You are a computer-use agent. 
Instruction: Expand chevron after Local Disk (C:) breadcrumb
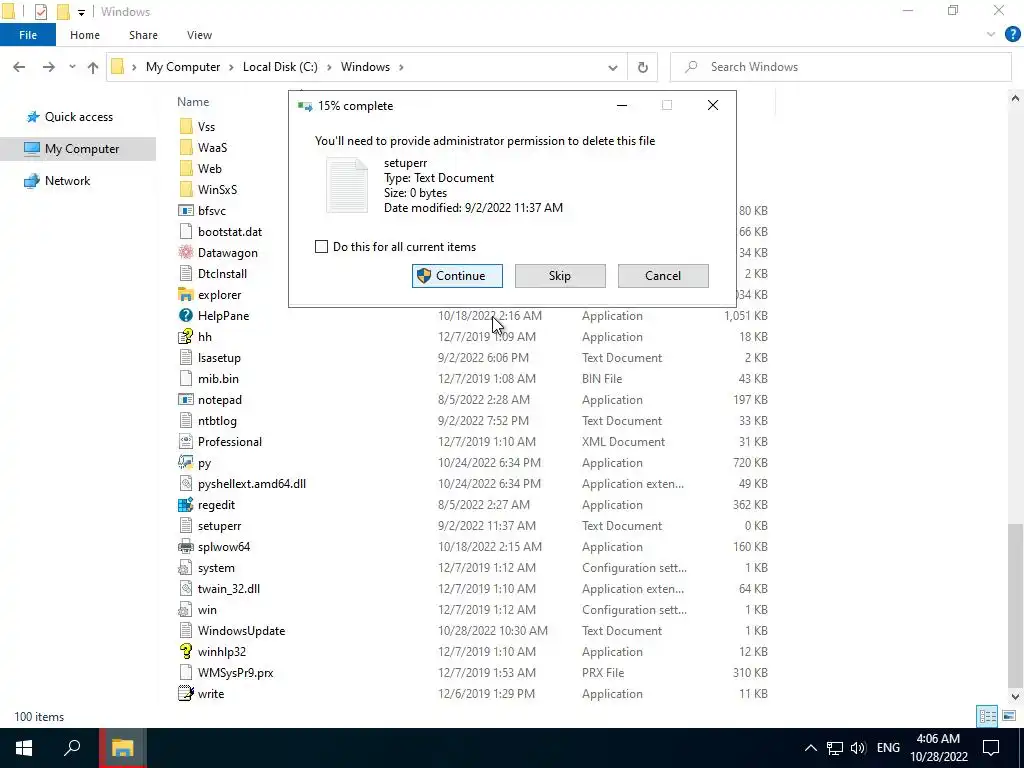coord(328,67)
